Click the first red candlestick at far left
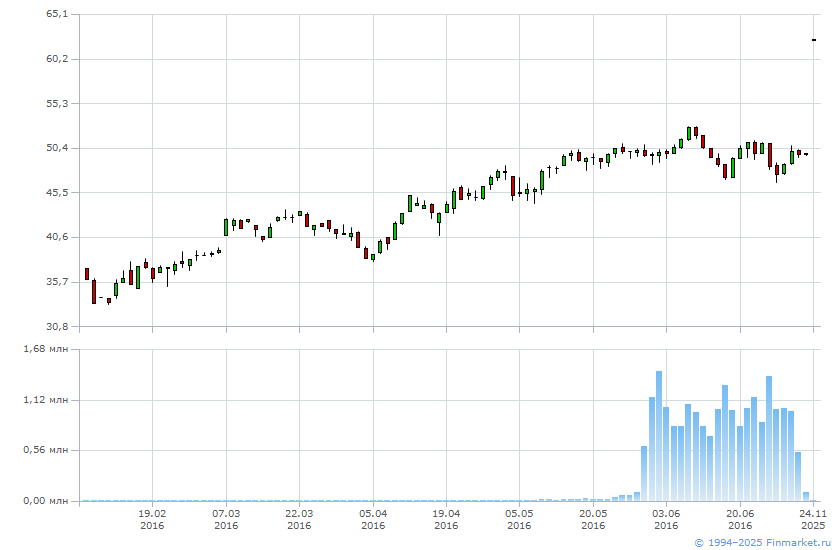The width and height of the screenshot is (840, 550). click(x=87, y=274)
